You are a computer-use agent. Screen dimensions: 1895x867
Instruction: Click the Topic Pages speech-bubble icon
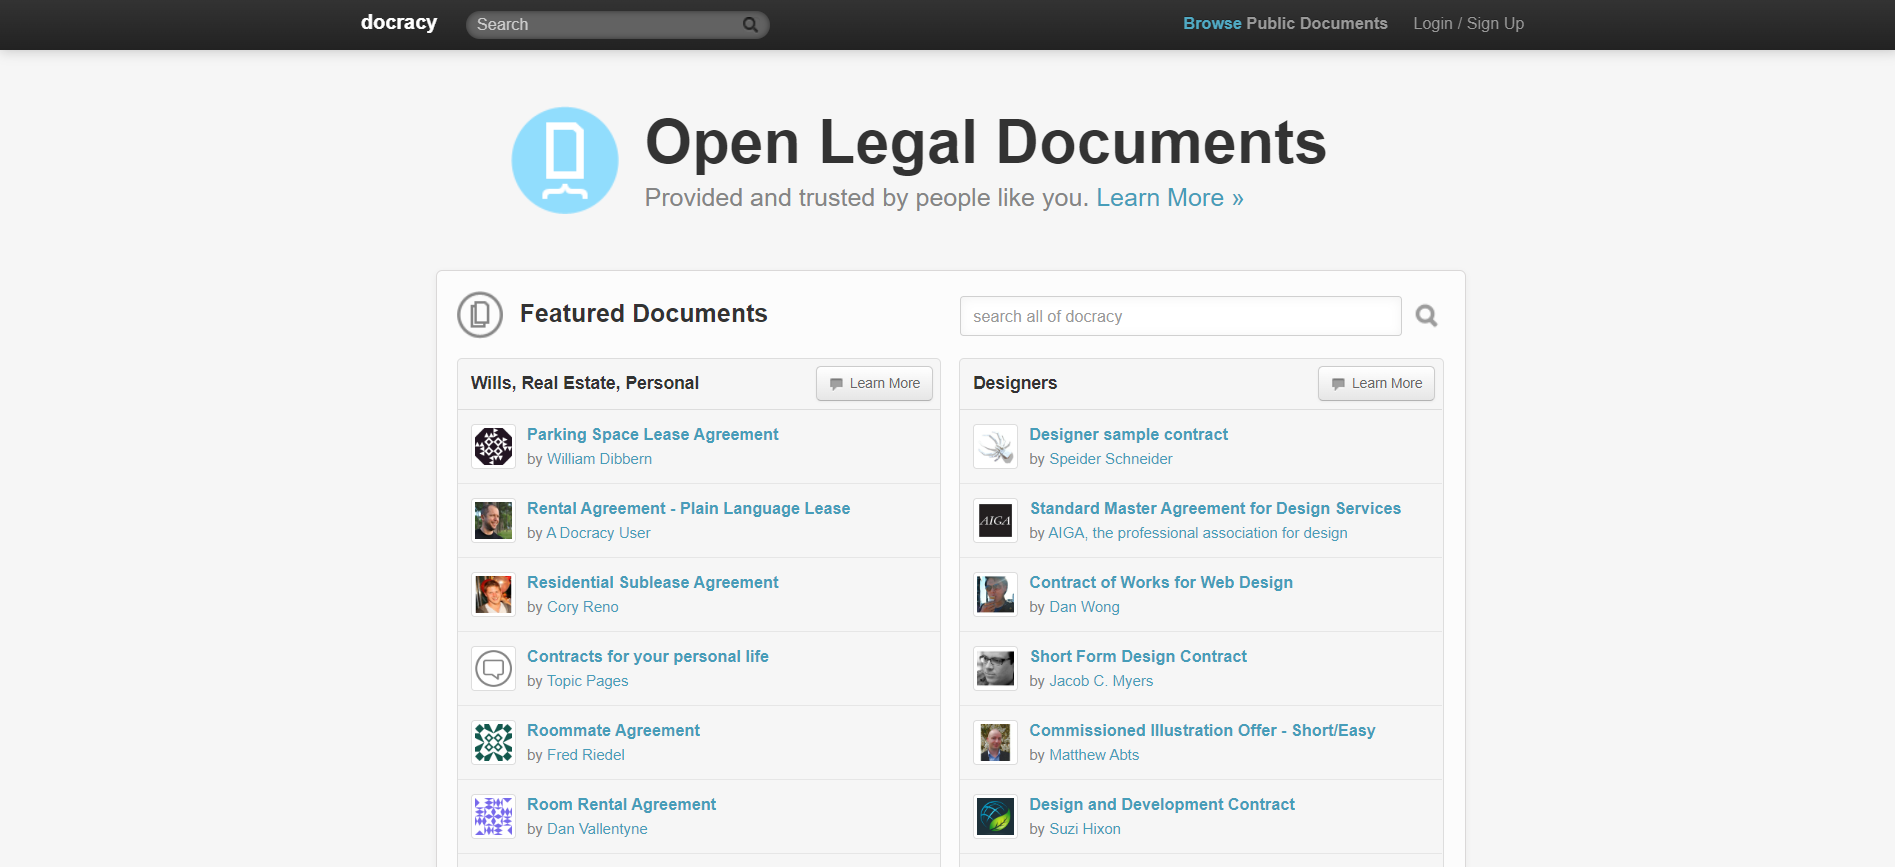tap(493, 669)
